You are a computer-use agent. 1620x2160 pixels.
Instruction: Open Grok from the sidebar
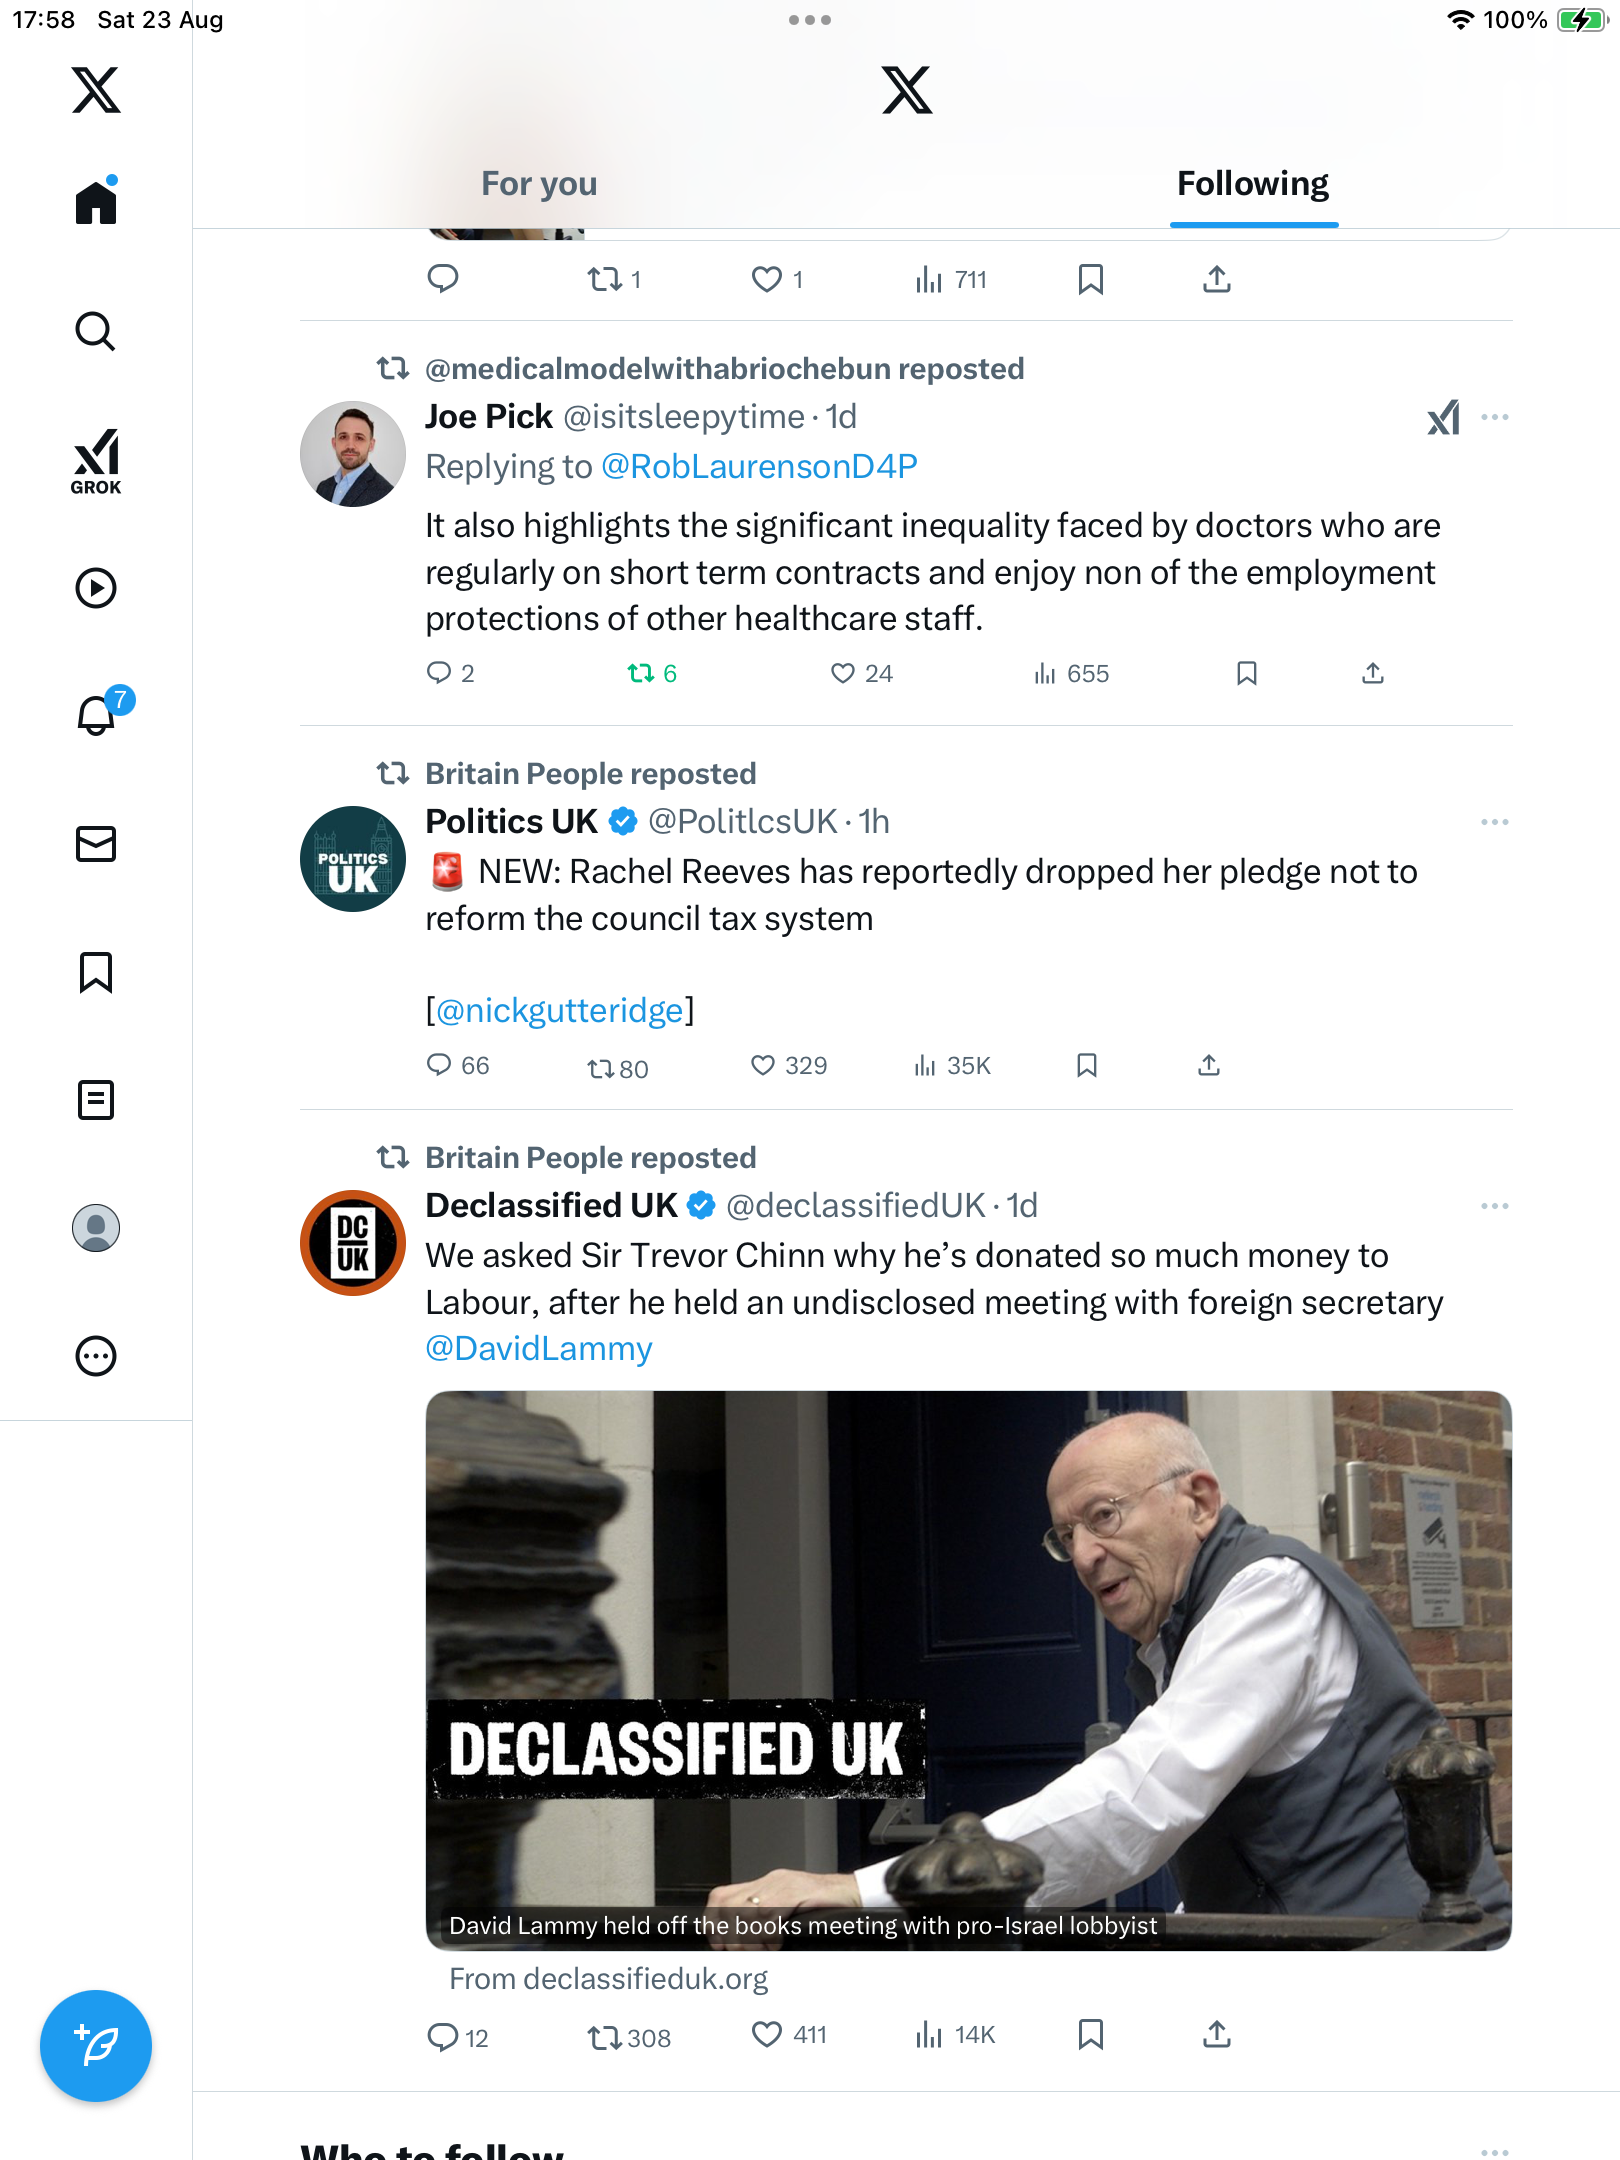pos(96,462)
